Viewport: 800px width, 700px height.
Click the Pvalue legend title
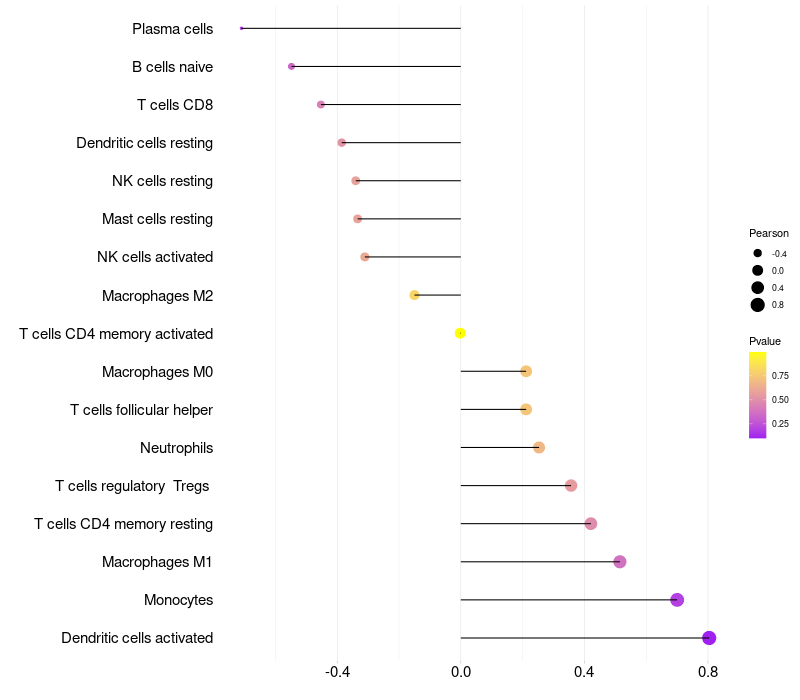click(765, 341)
